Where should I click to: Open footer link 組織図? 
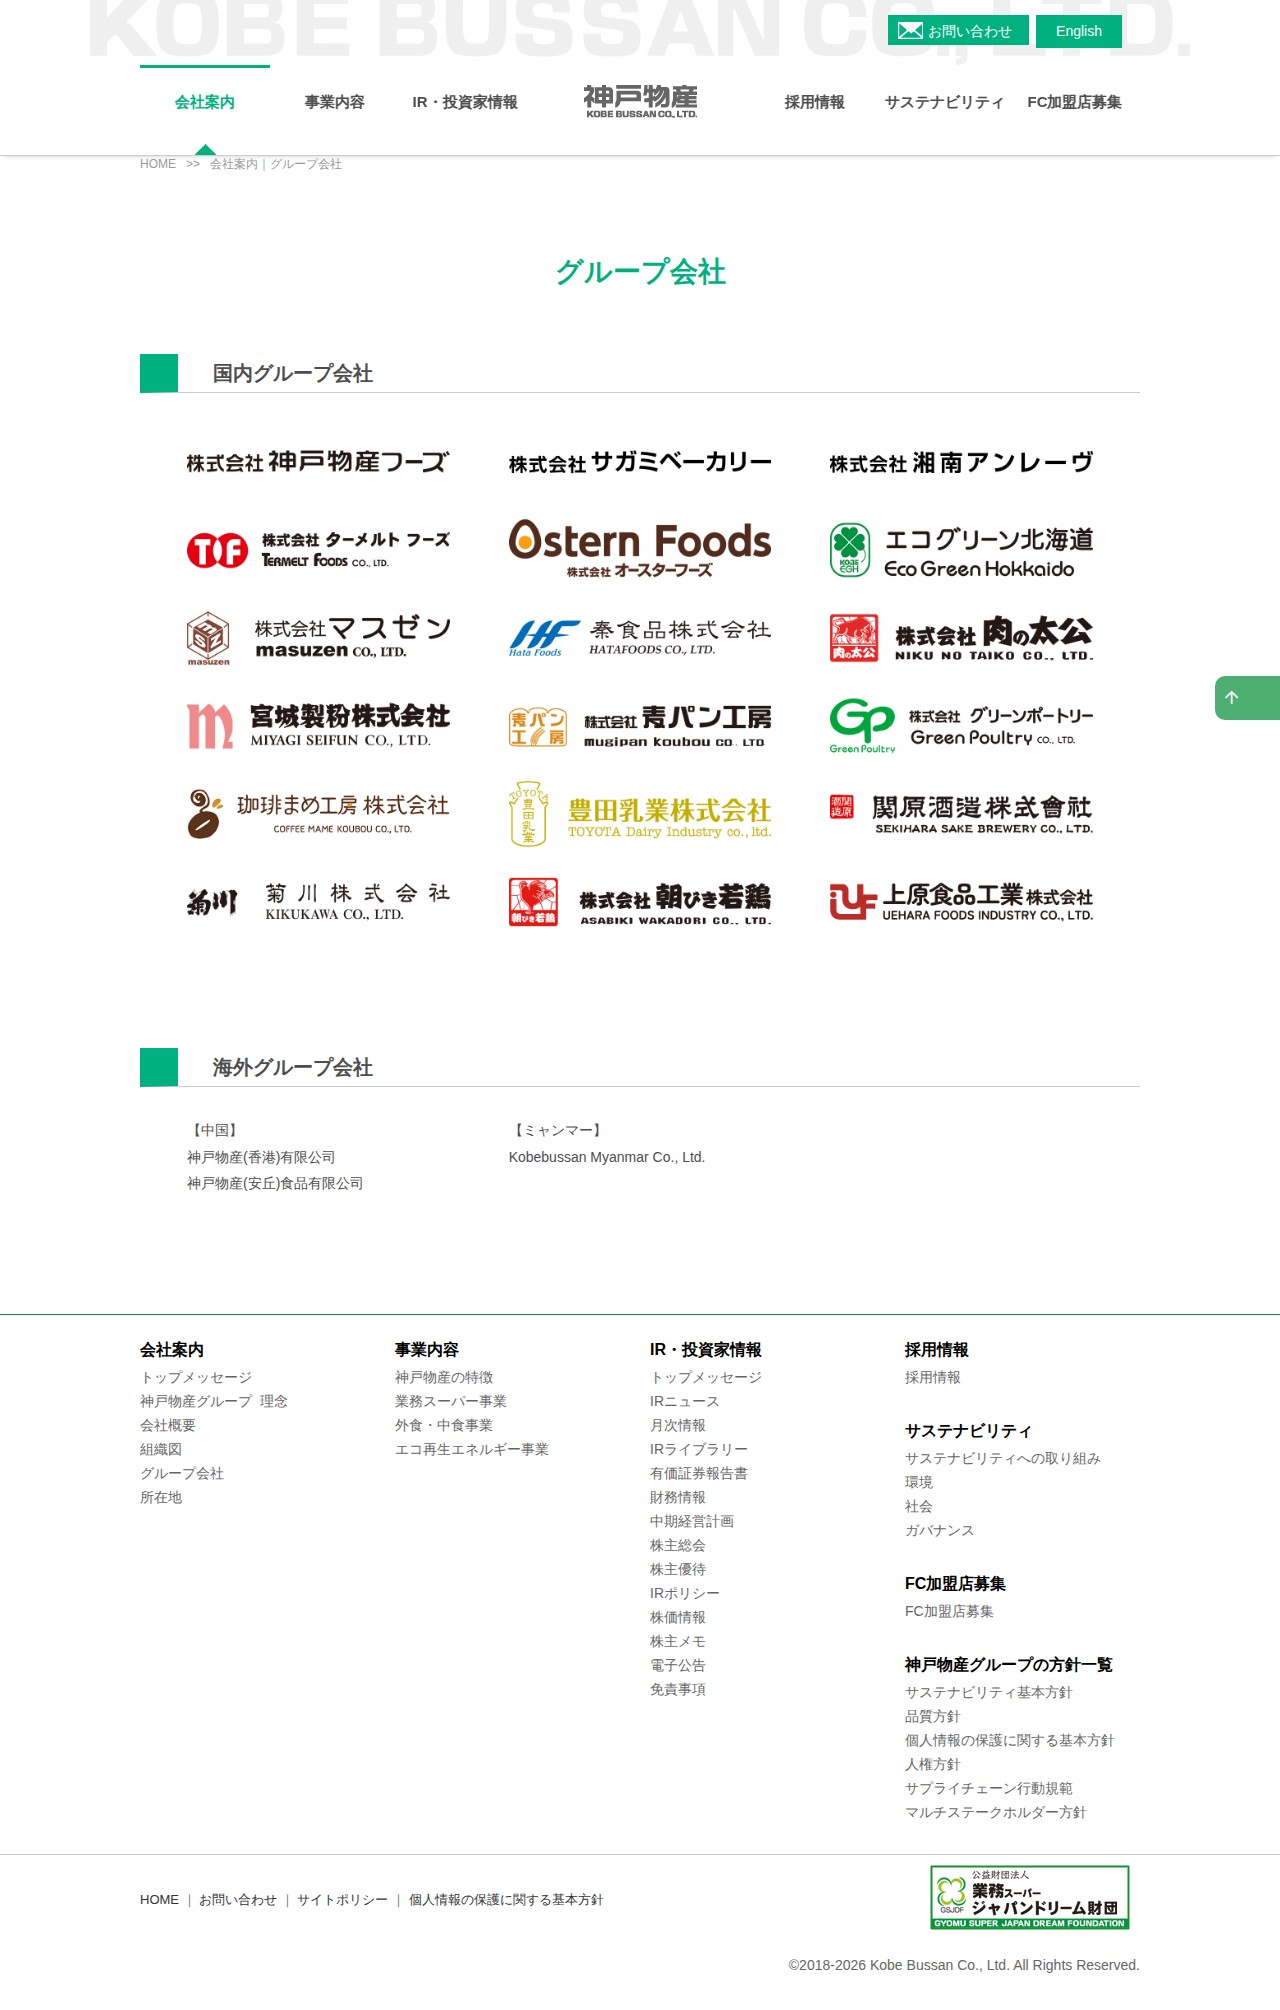click(161, 1449)
